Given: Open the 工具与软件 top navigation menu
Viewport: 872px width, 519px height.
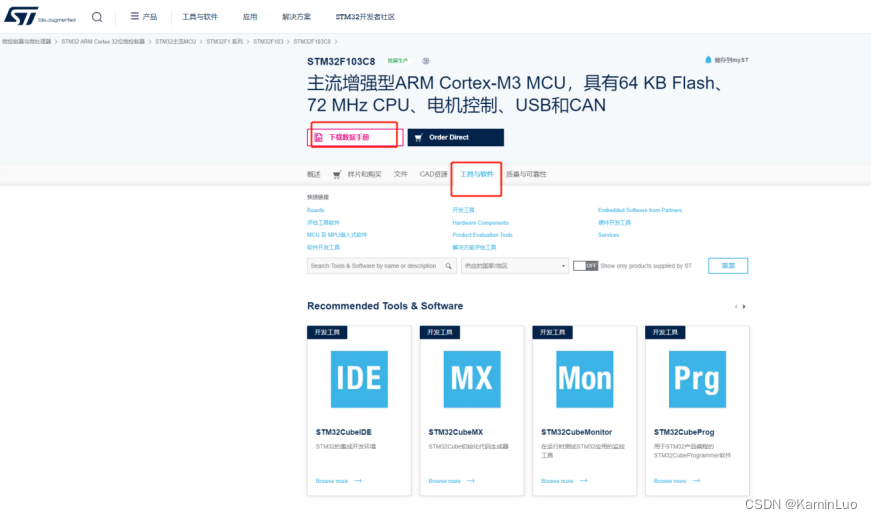Looking at the screenshot, I should 200,17.
